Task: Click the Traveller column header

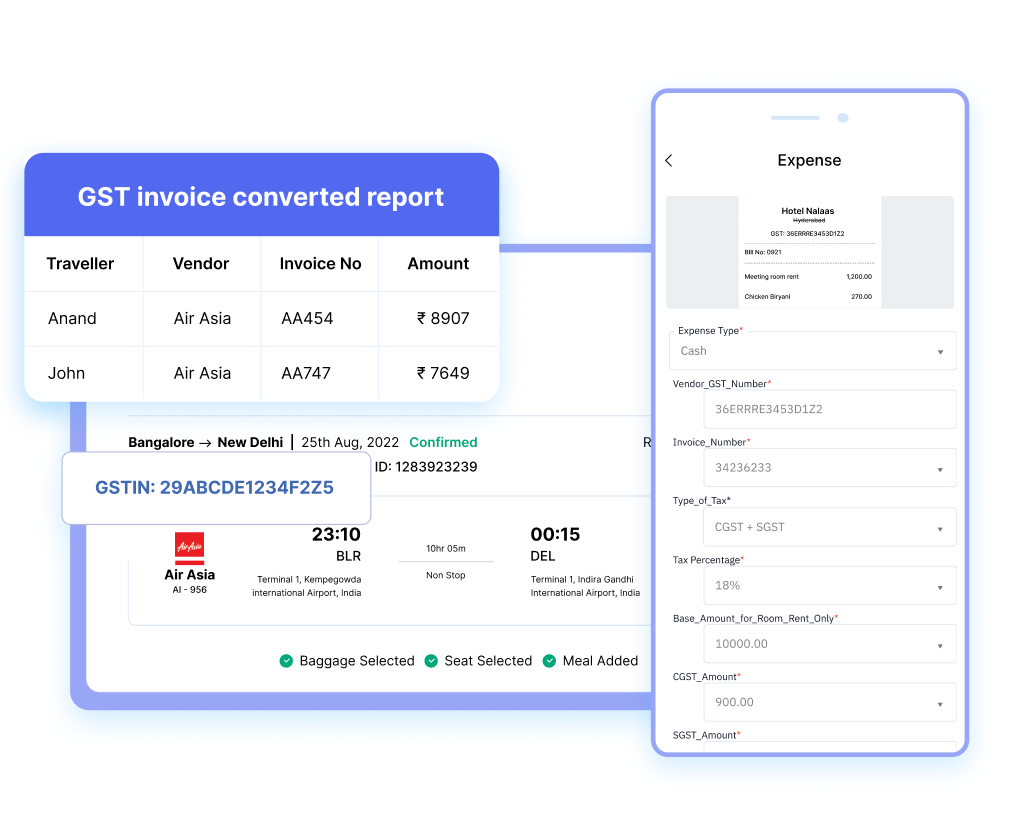Action: pyautogui.click(x=80, y=264)
